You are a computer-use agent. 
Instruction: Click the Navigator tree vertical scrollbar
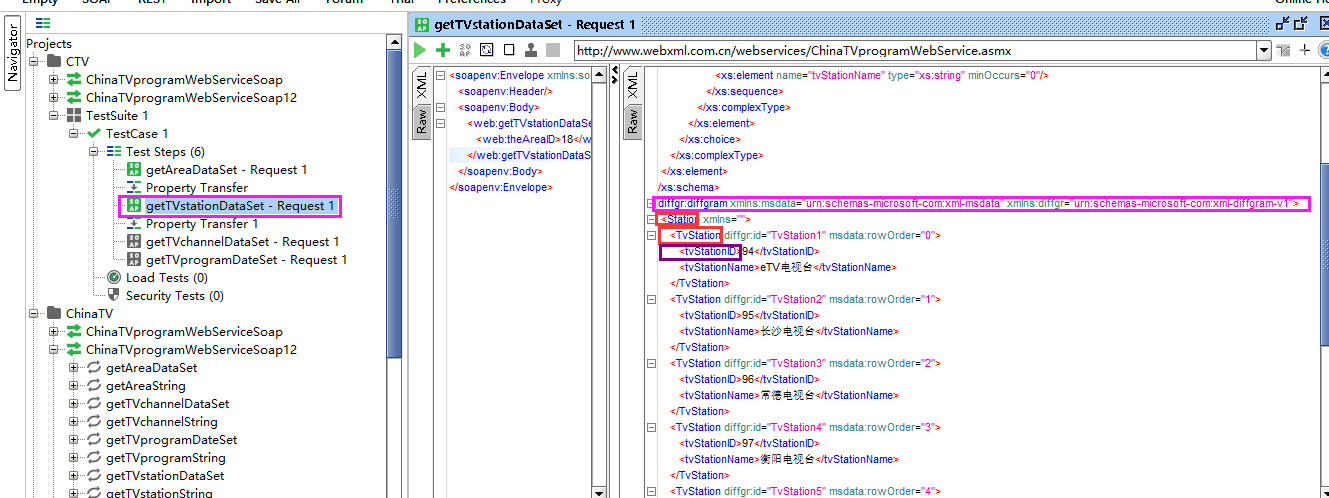(394, 200)
